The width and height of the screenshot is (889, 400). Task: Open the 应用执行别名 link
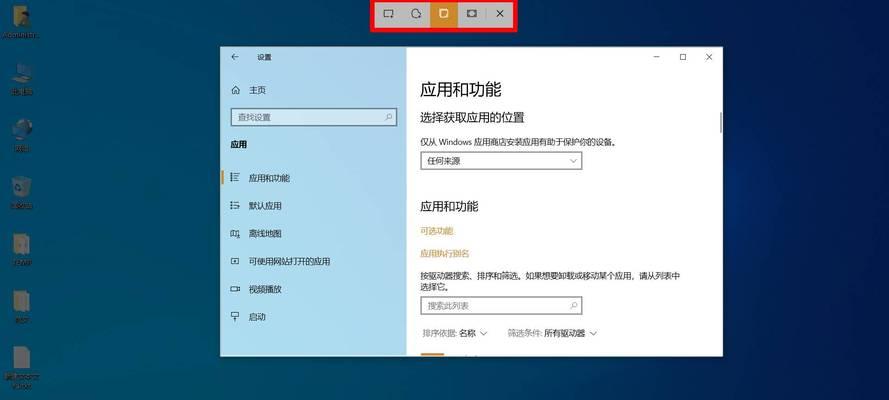[444, 254]
